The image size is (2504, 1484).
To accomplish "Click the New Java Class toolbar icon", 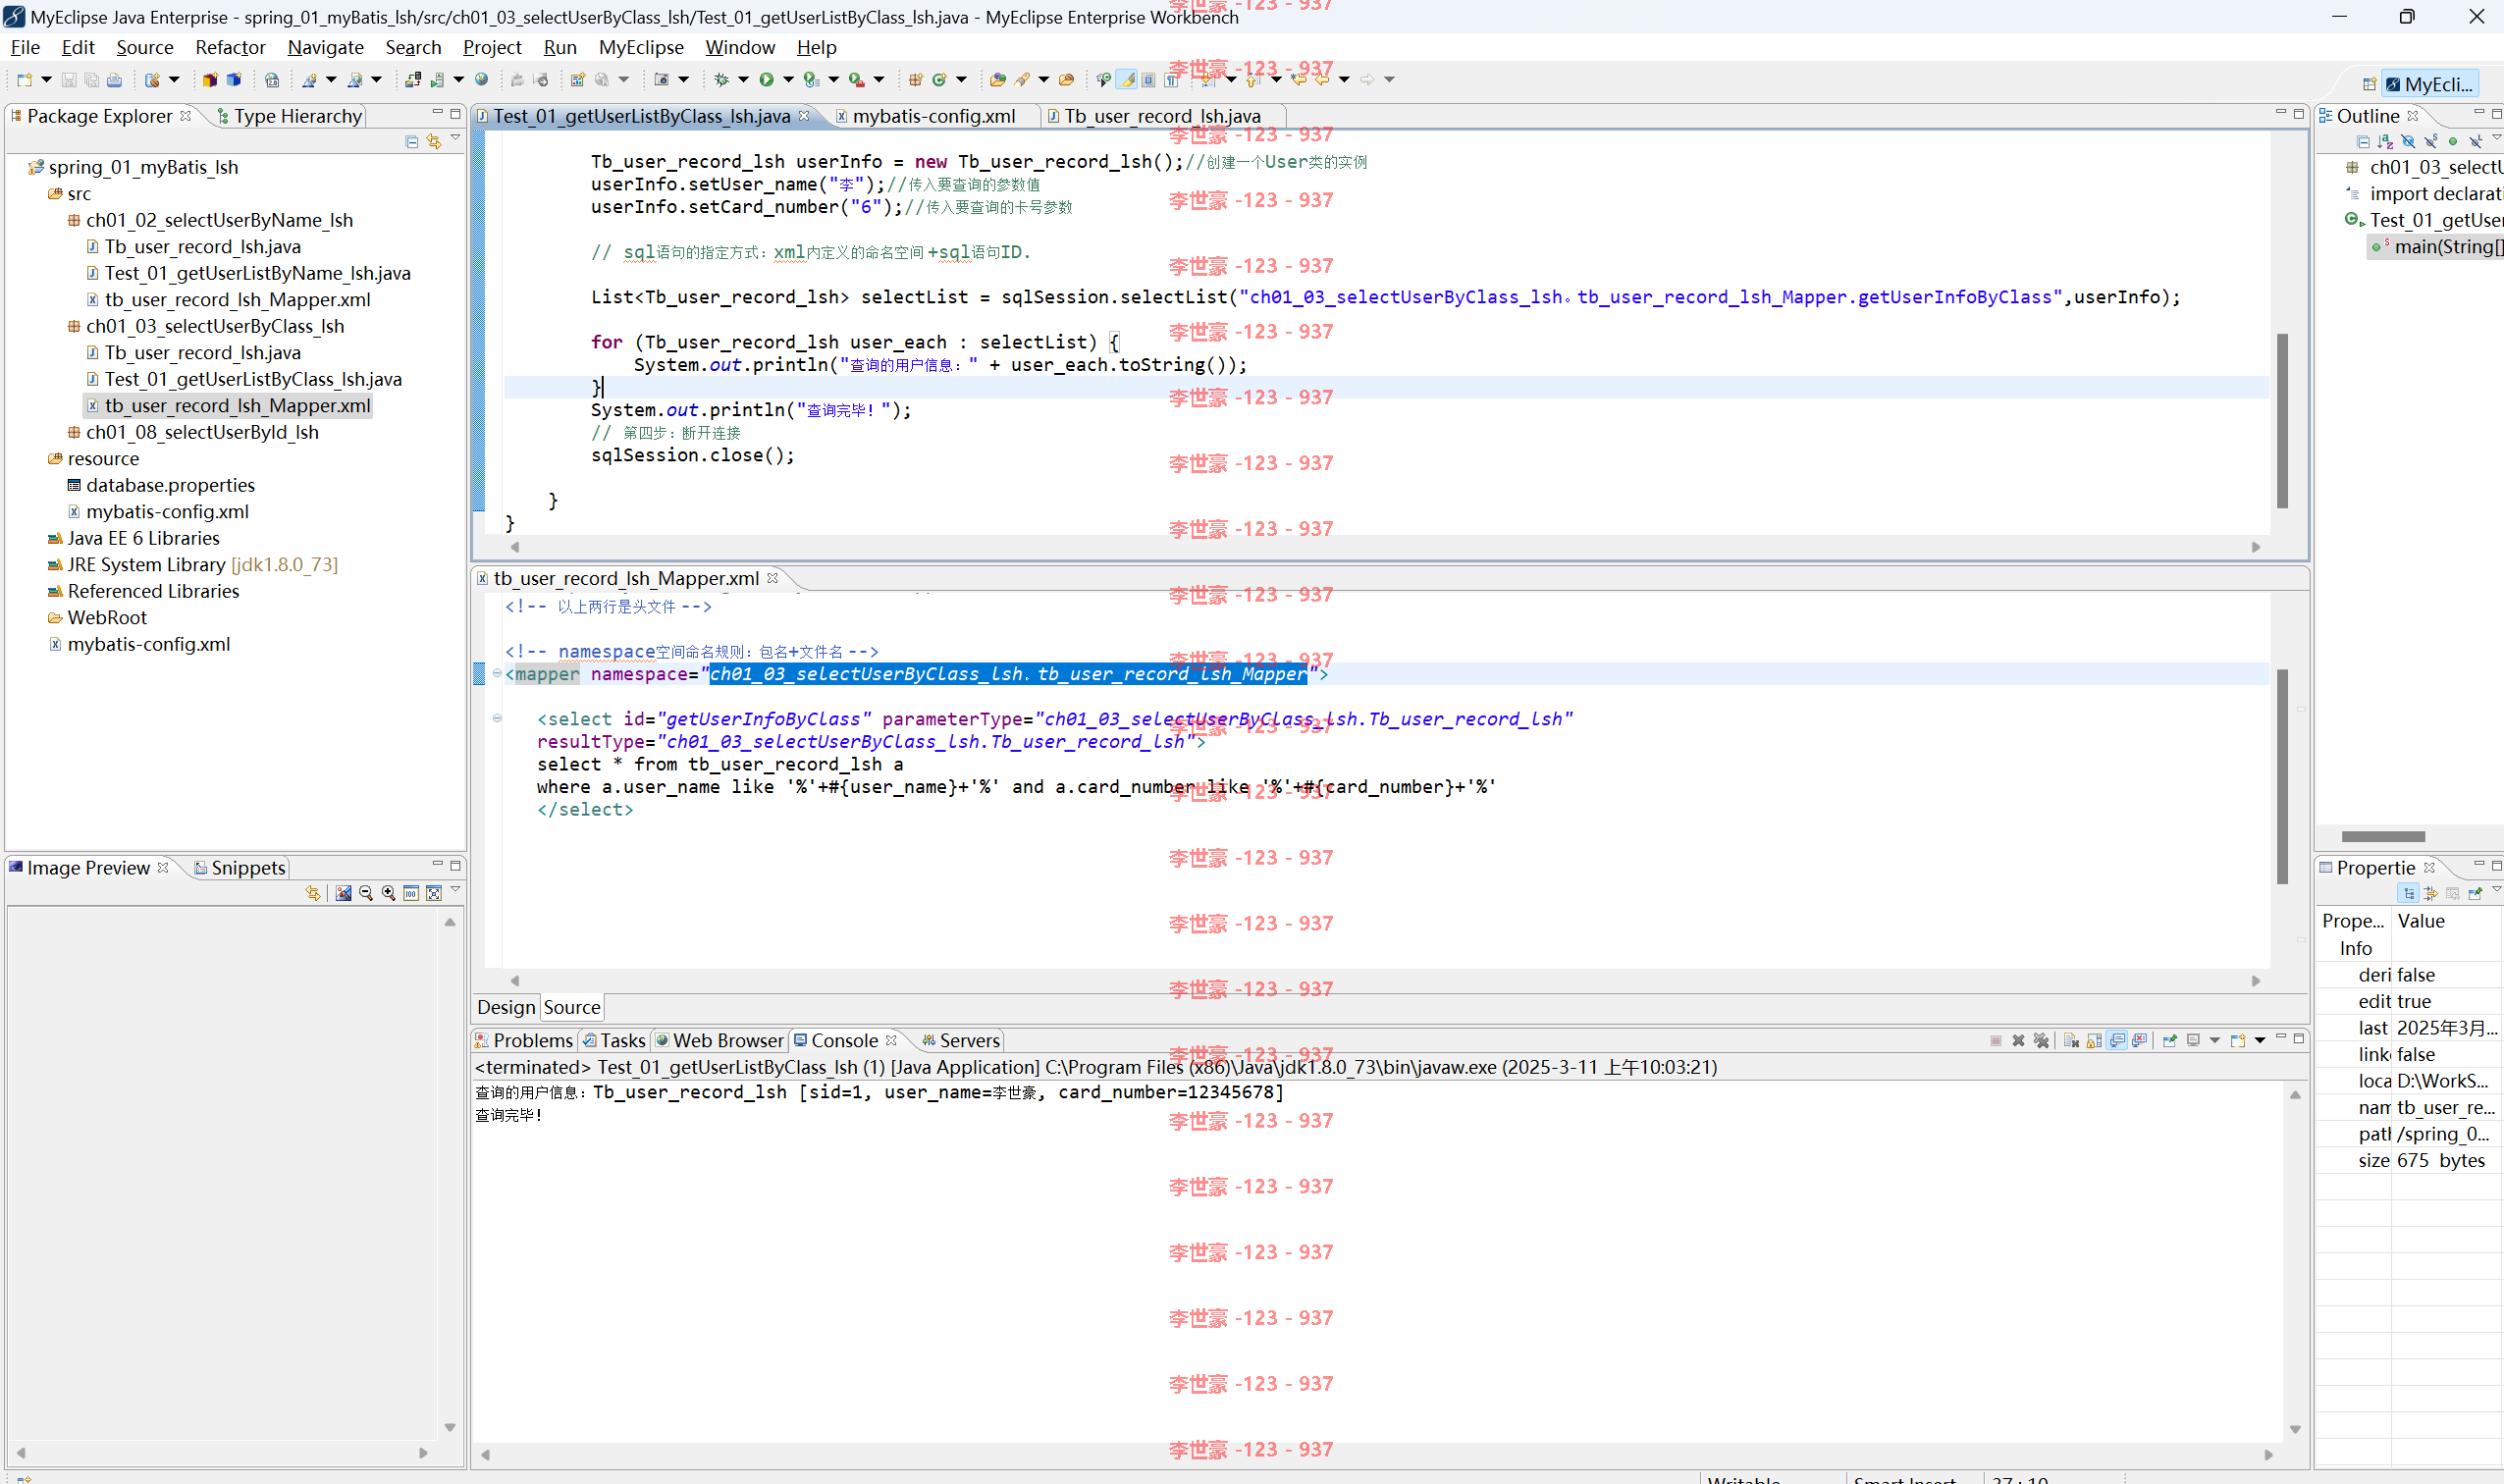I will (x=939, y=79).
